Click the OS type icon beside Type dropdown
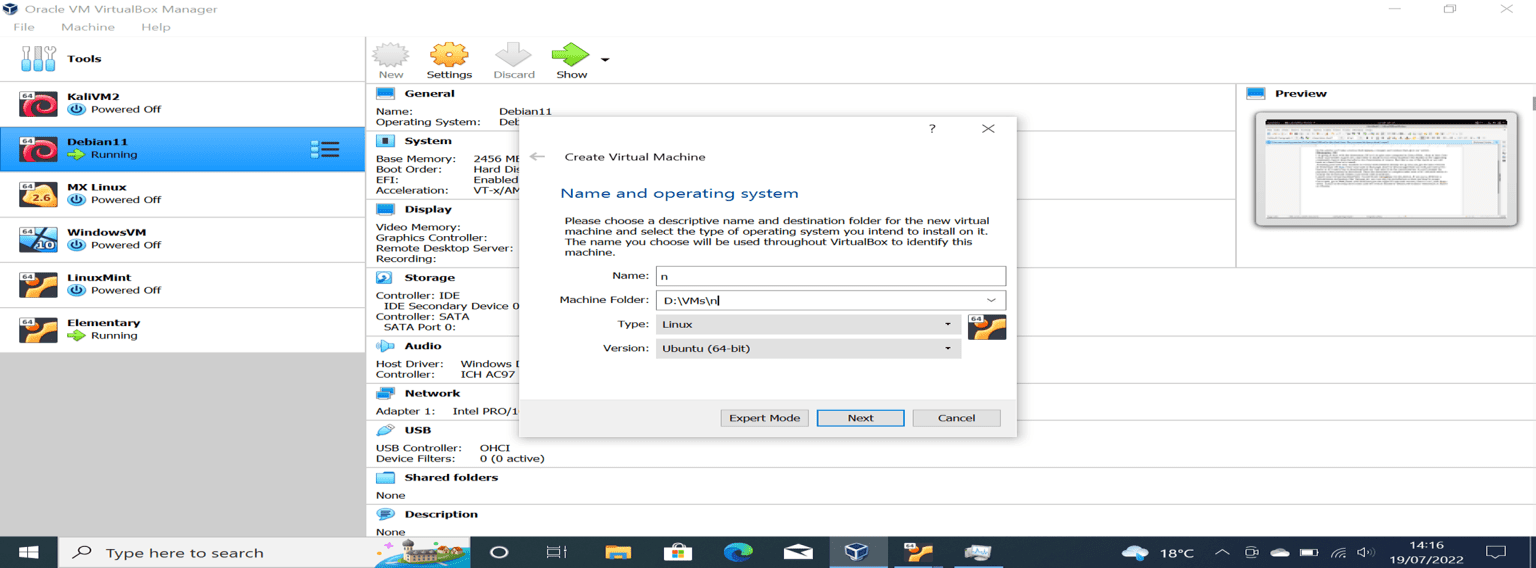This screenshot has height=568, width=1536. [x=987, y=327]
